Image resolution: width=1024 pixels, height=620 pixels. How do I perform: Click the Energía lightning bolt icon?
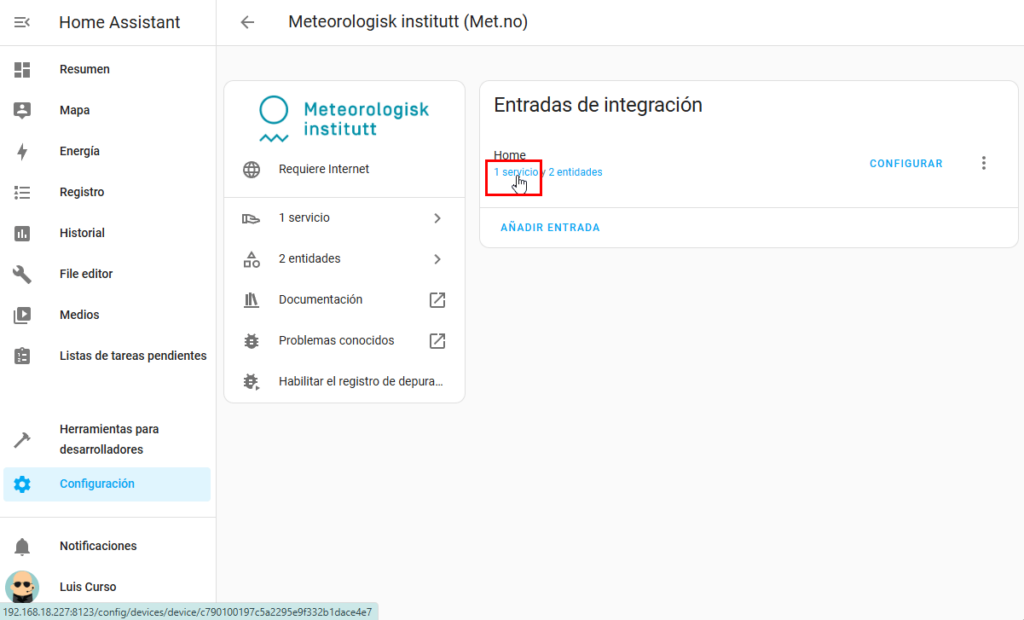point(22,151)
